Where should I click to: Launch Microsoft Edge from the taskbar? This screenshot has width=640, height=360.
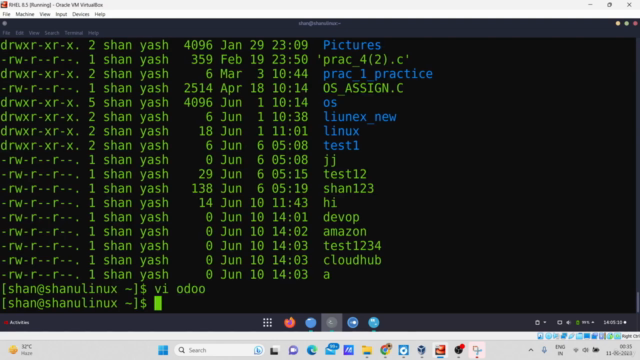click(312, 350)
